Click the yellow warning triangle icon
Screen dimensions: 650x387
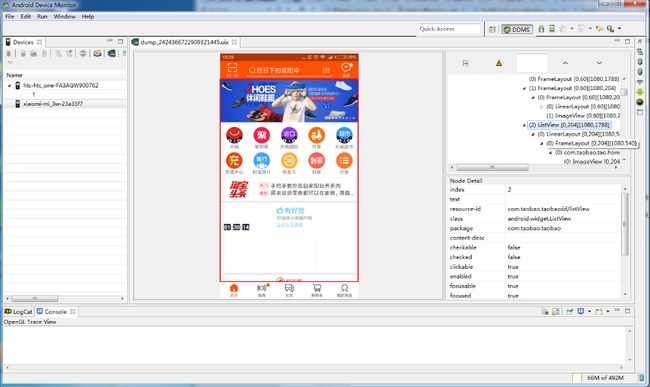(499, 63)
